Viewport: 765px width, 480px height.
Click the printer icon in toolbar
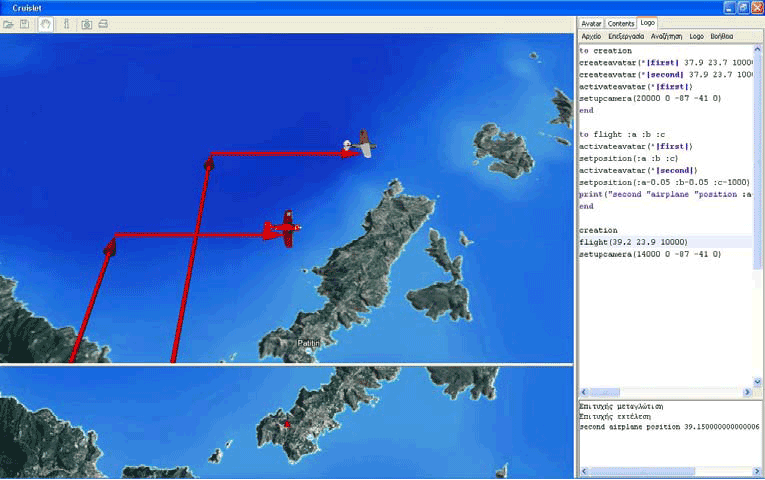[103, 24]
